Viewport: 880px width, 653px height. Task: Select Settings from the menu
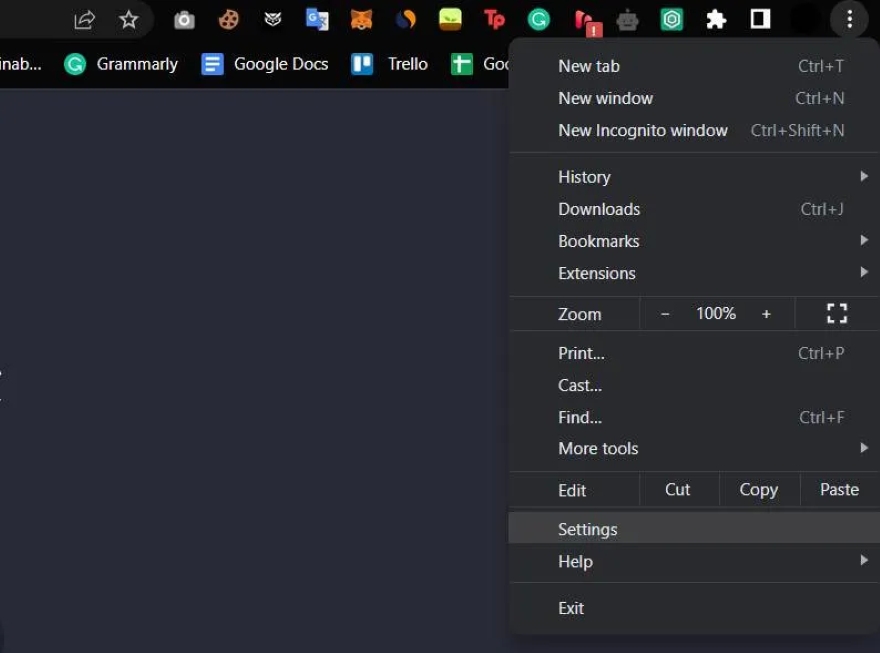click(x=588, y=530)
